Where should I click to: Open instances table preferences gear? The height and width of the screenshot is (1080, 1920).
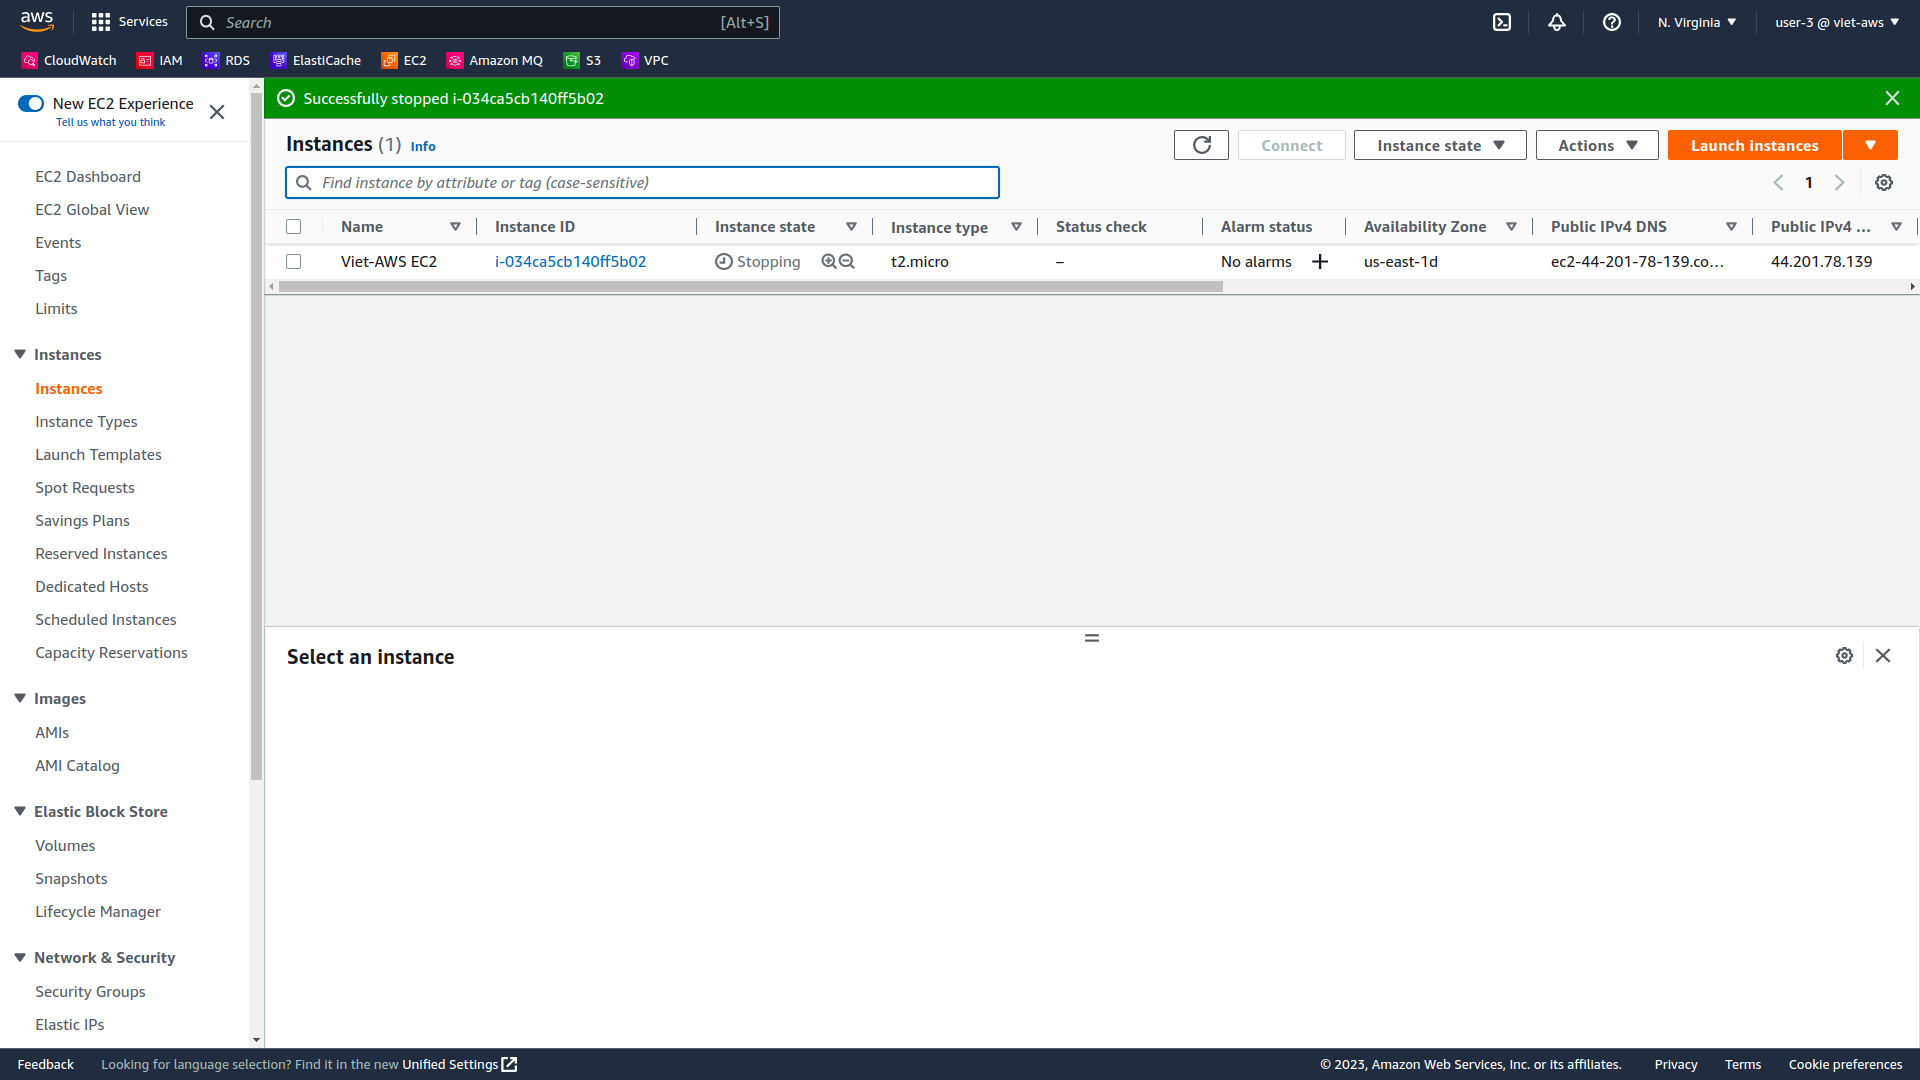coord(1884,183)
